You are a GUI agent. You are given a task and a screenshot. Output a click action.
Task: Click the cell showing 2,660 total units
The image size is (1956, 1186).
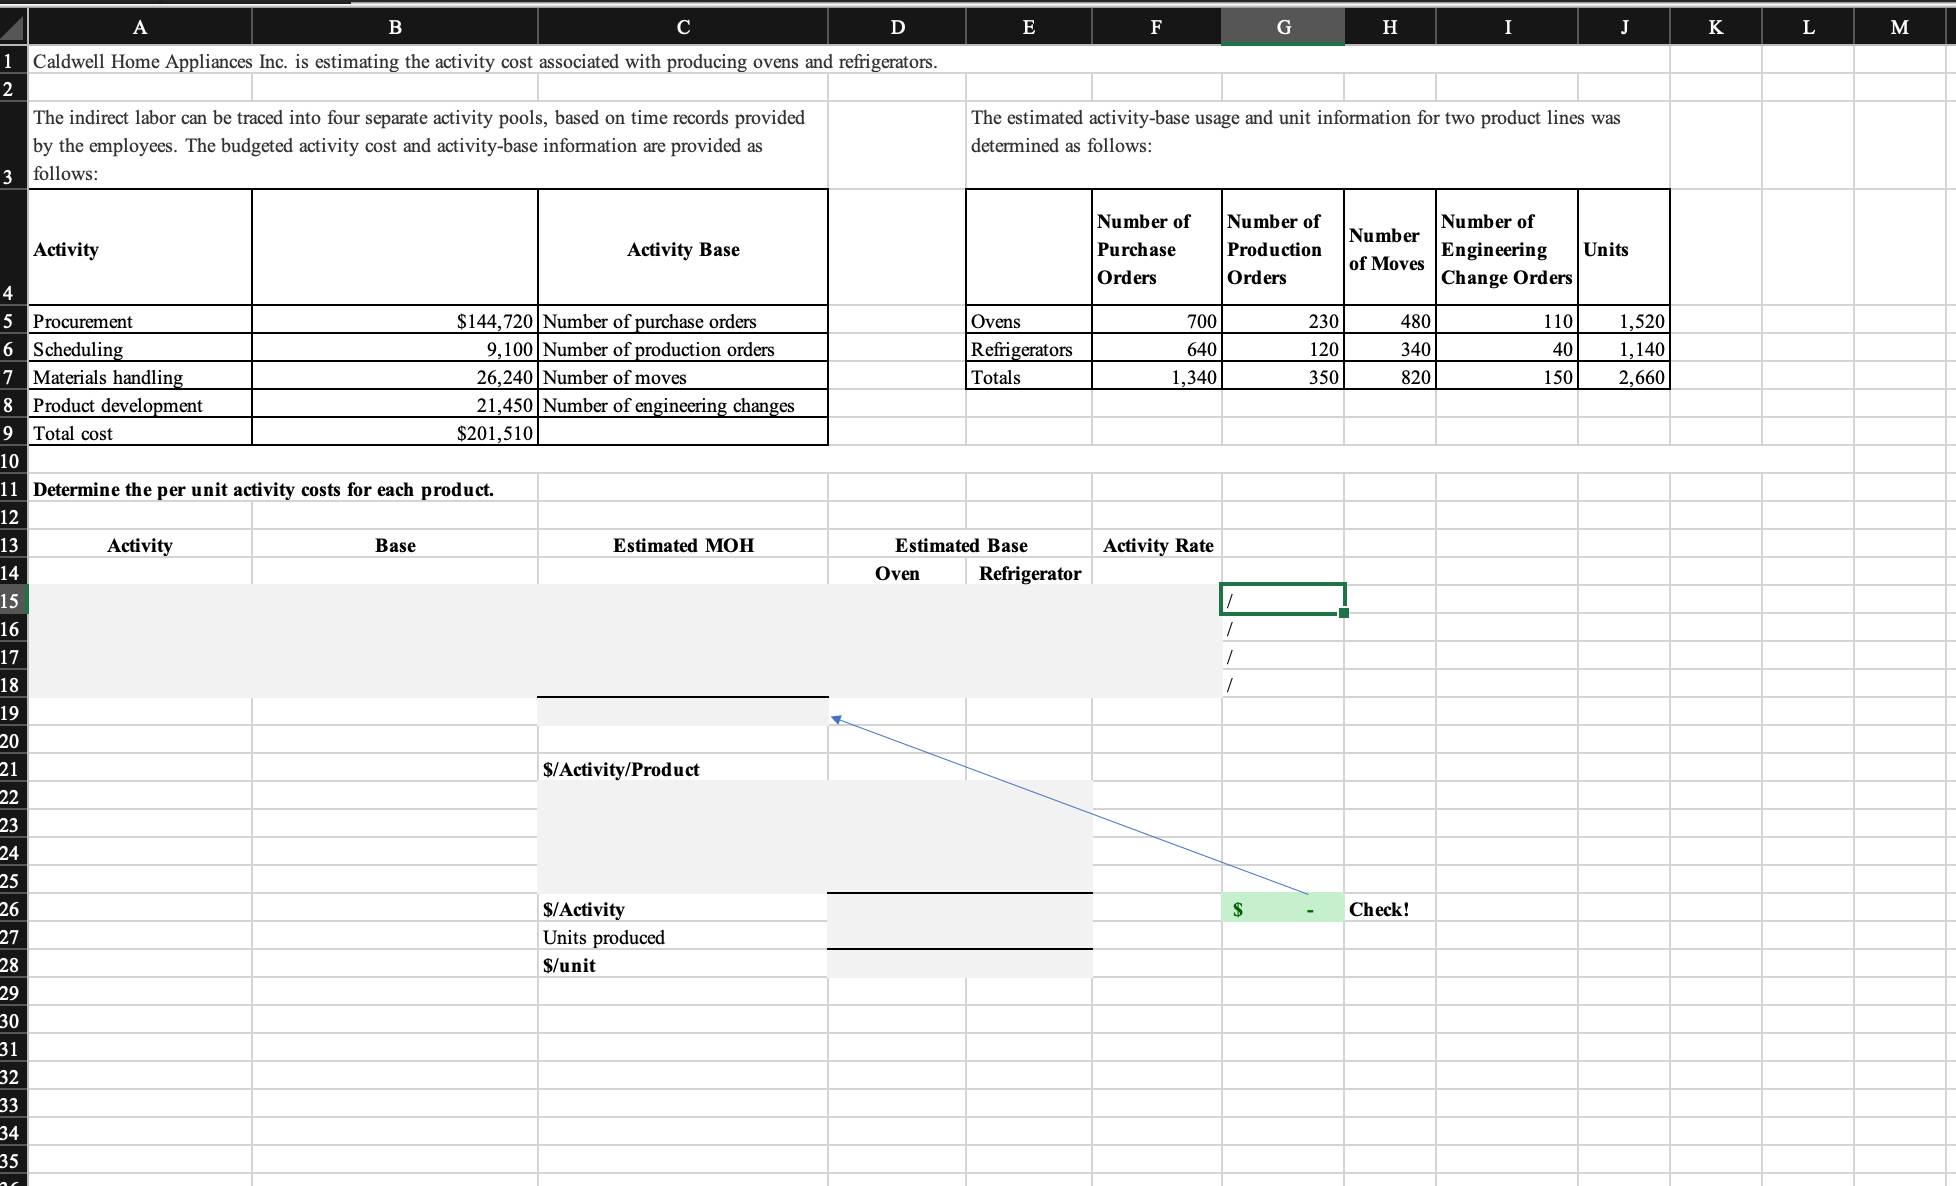(x=1622, y=377)
